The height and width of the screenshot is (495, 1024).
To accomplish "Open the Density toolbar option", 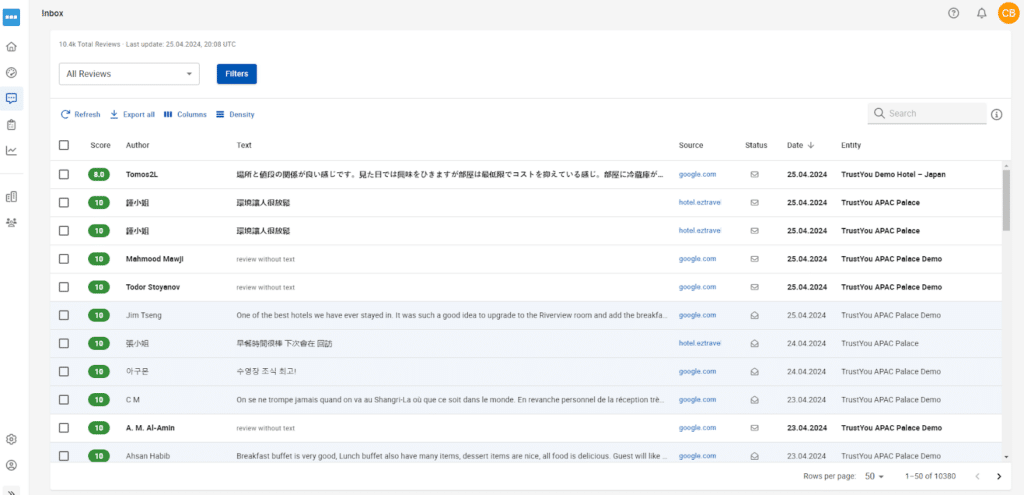I will [x=235, y=114].
